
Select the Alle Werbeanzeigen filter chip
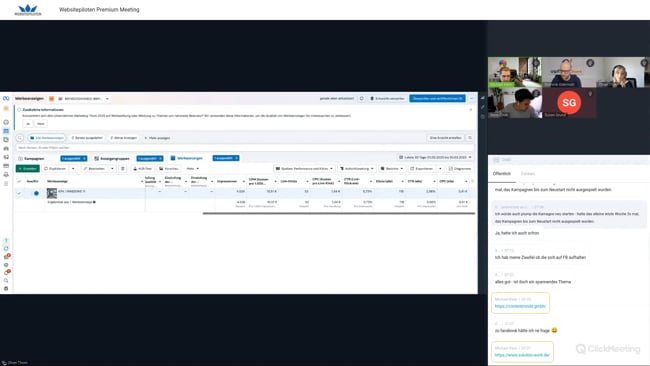(47, 138)
